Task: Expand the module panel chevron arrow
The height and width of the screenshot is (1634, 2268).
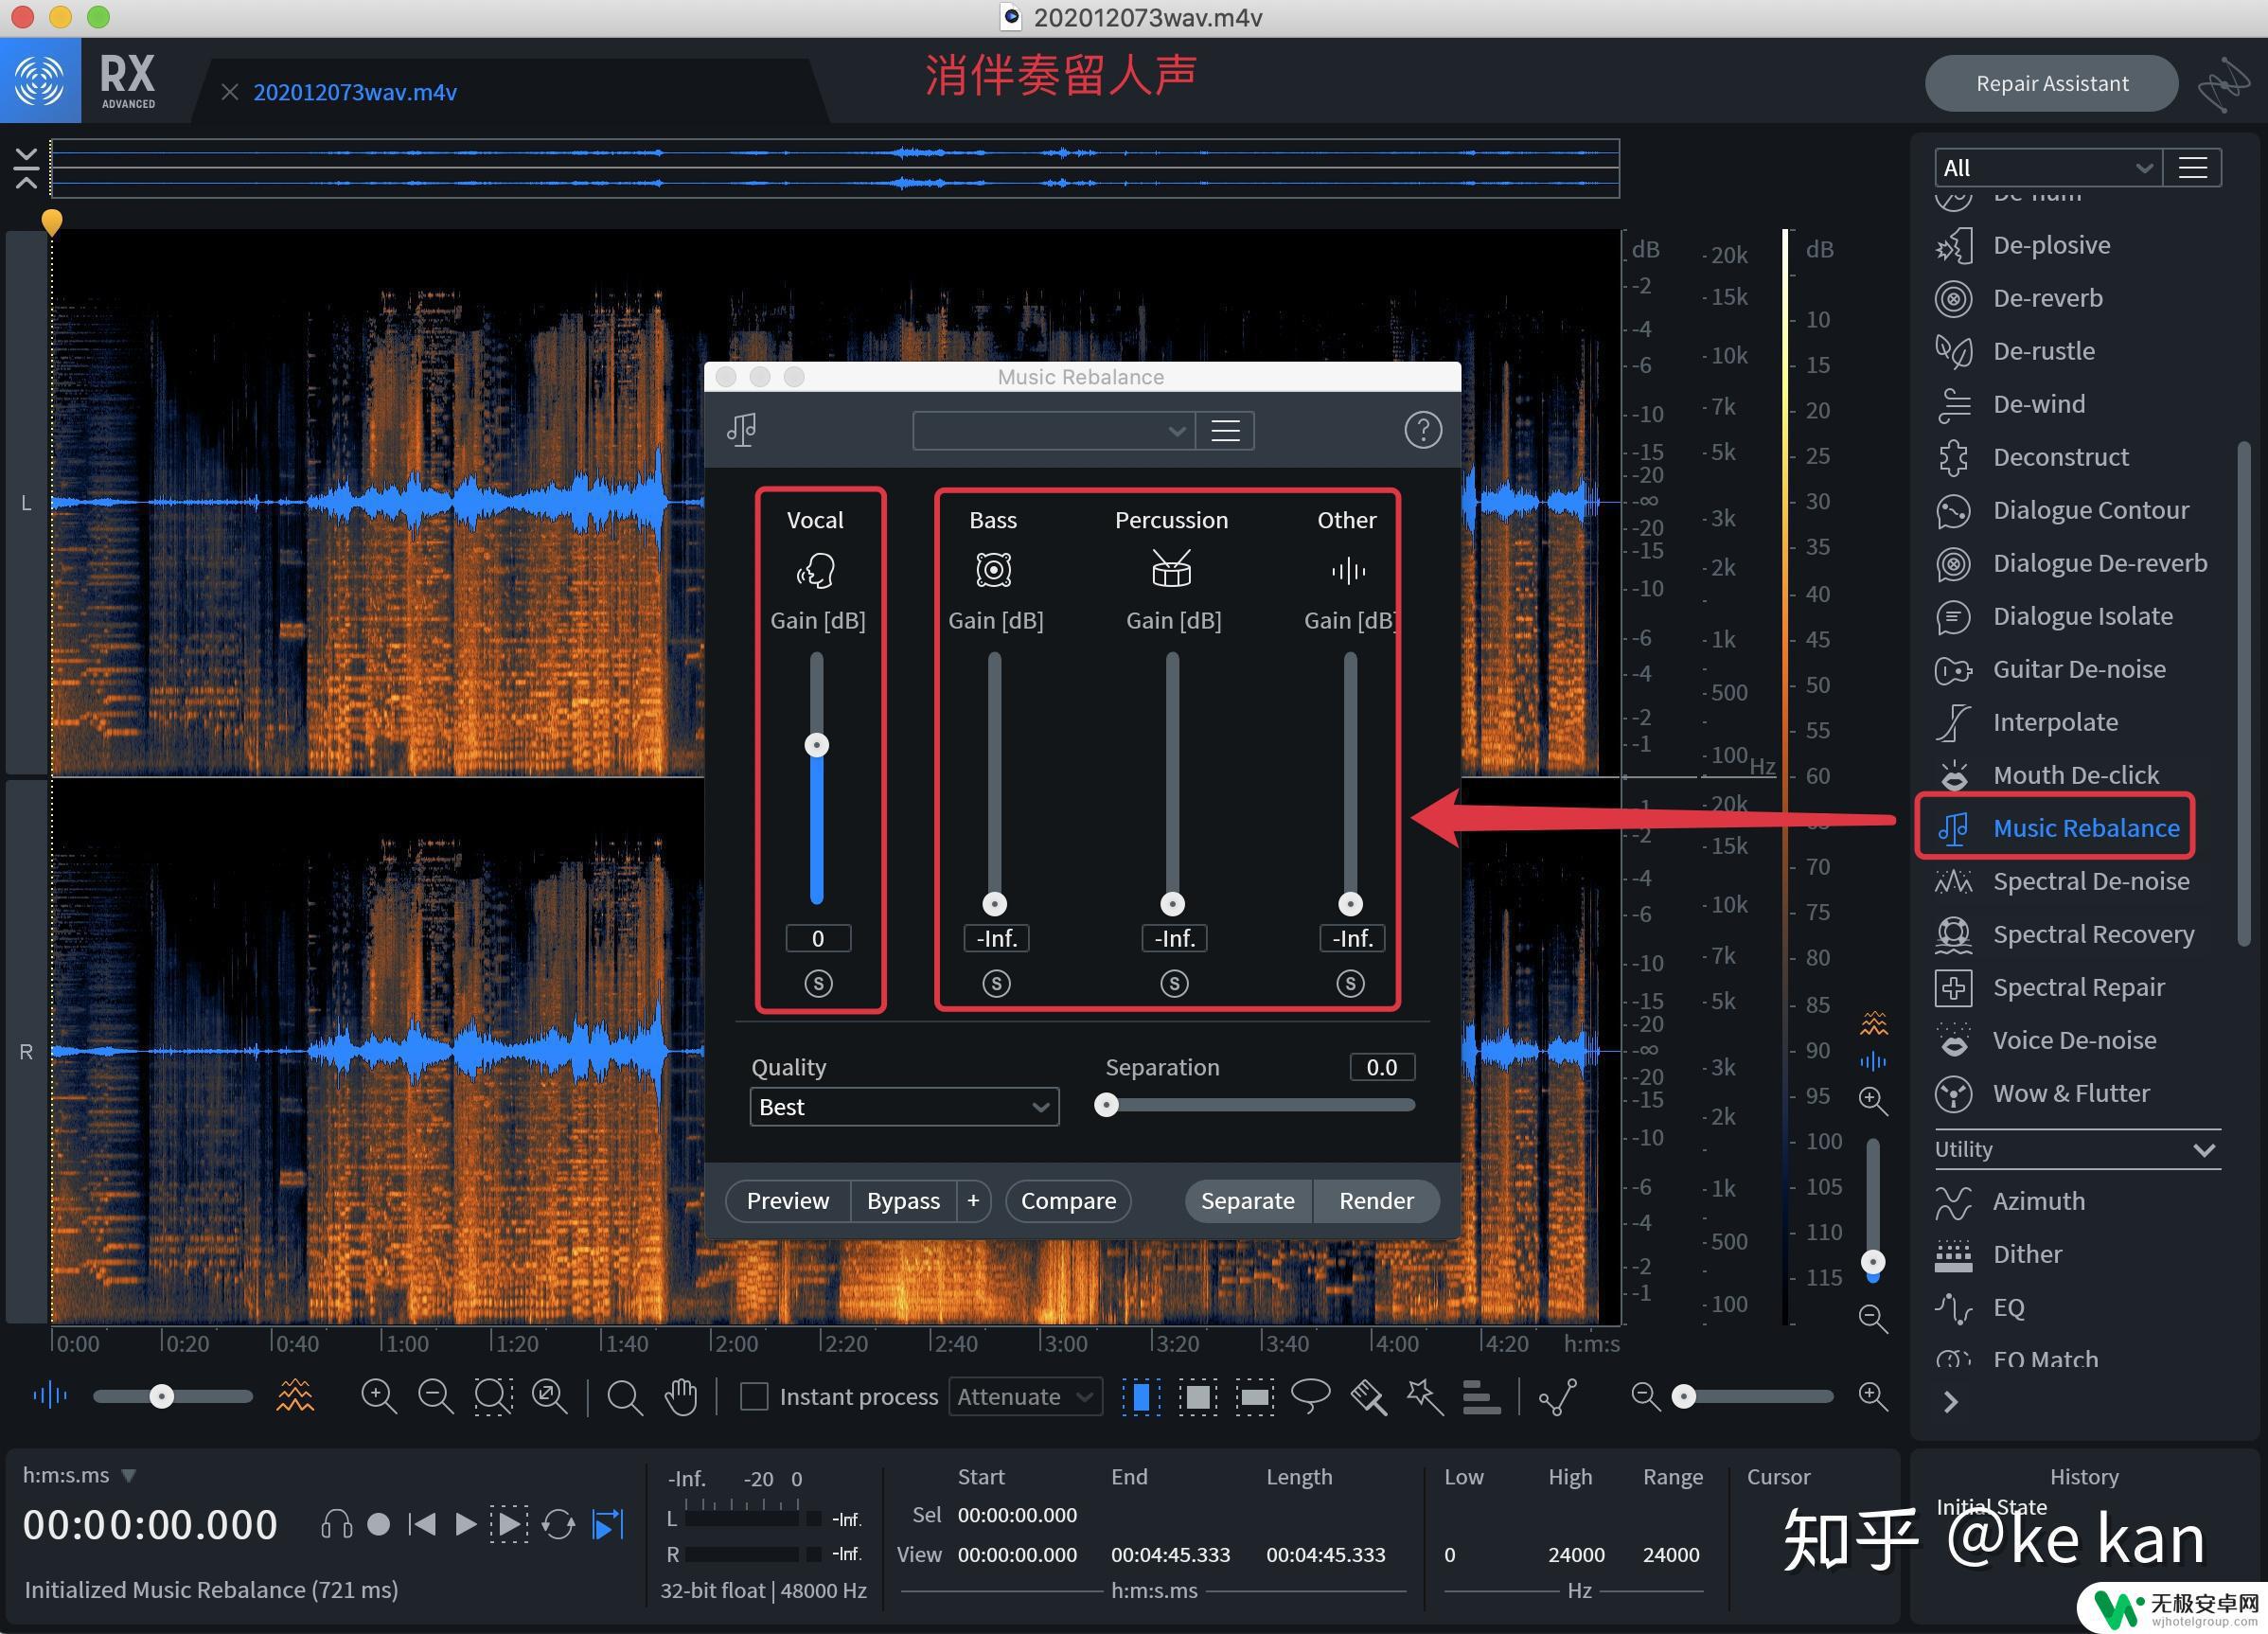Action: click(1950, 1401)
